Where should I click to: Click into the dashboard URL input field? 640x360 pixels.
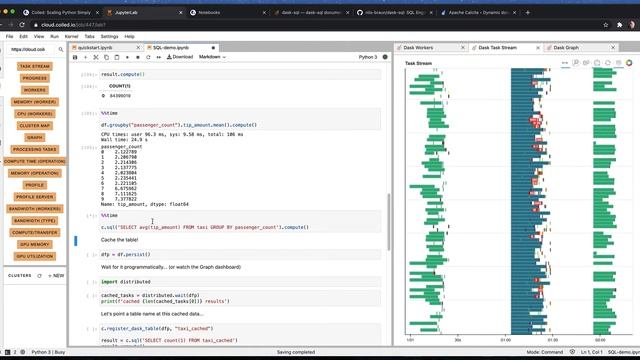point(33,49)
